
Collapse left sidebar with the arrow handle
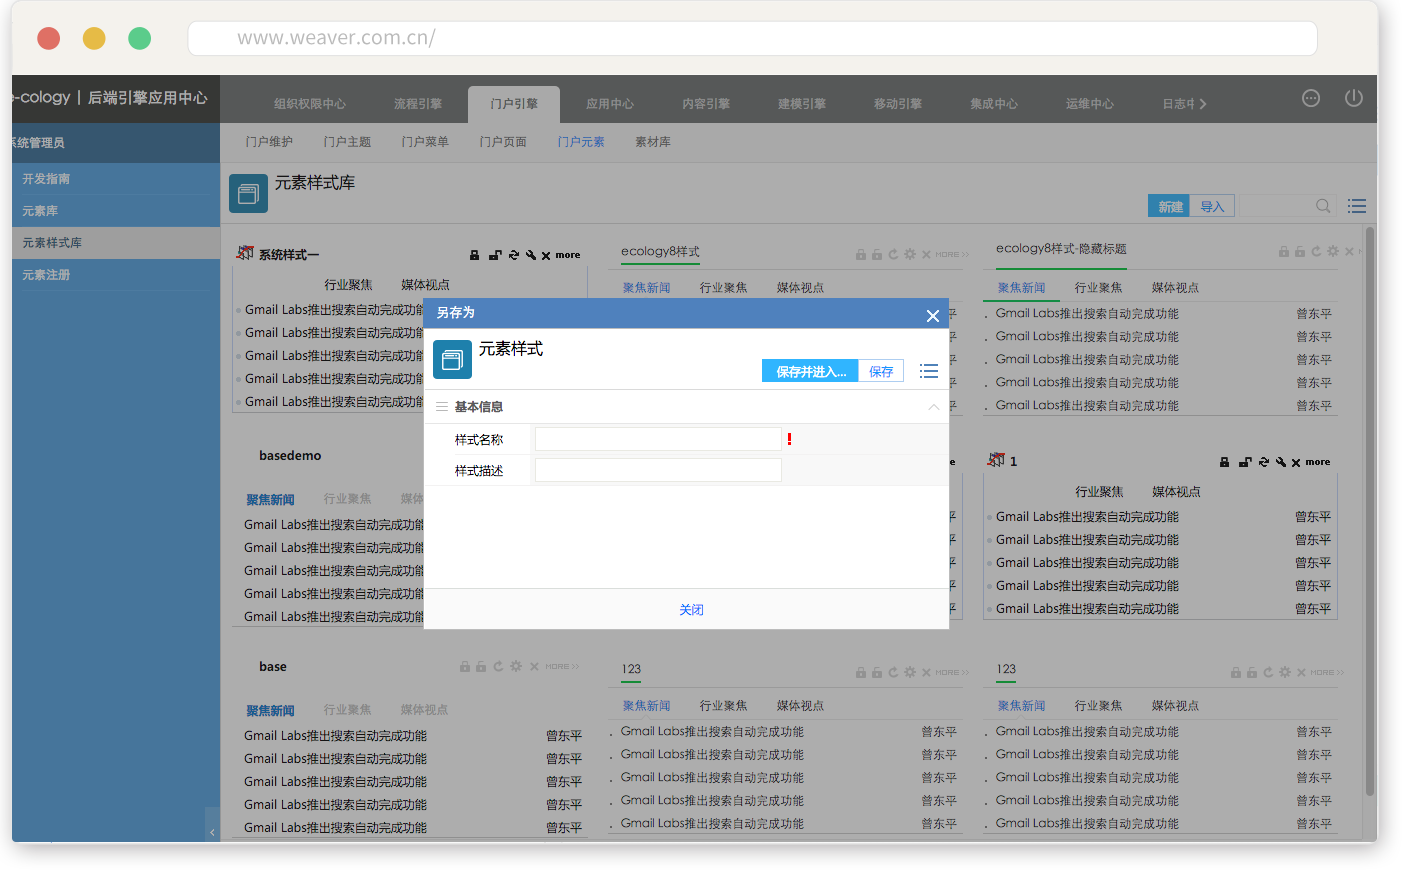212,832
